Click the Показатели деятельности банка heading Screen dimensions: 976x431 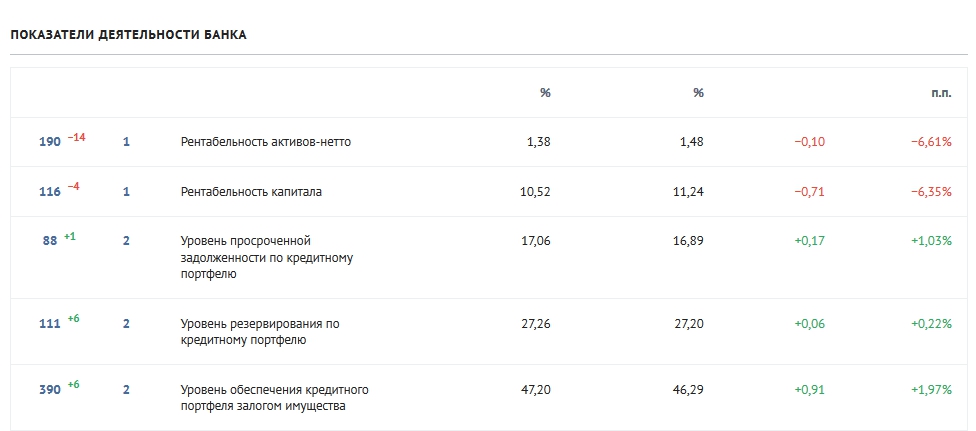[x=128, y=35]
